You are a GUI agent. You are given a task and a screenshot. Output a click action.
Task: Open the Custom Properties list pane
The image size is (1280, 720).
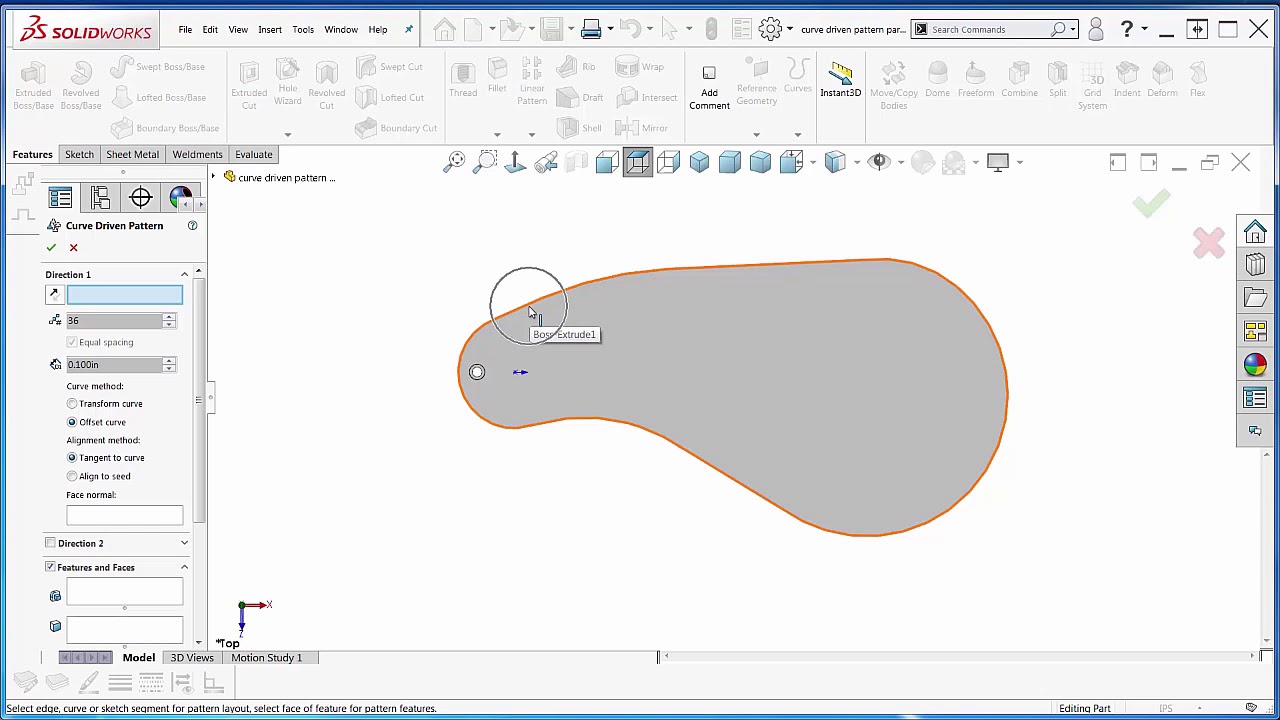[x=1255, y=398]
